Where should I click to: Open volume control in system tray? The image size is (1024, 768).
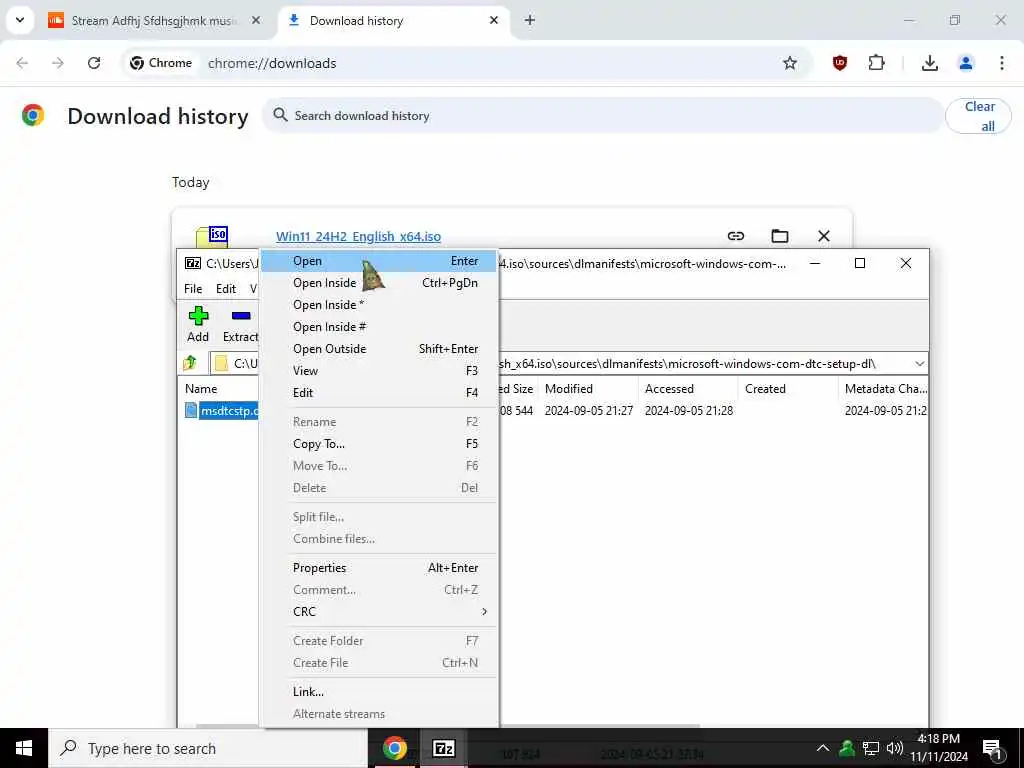895,748
